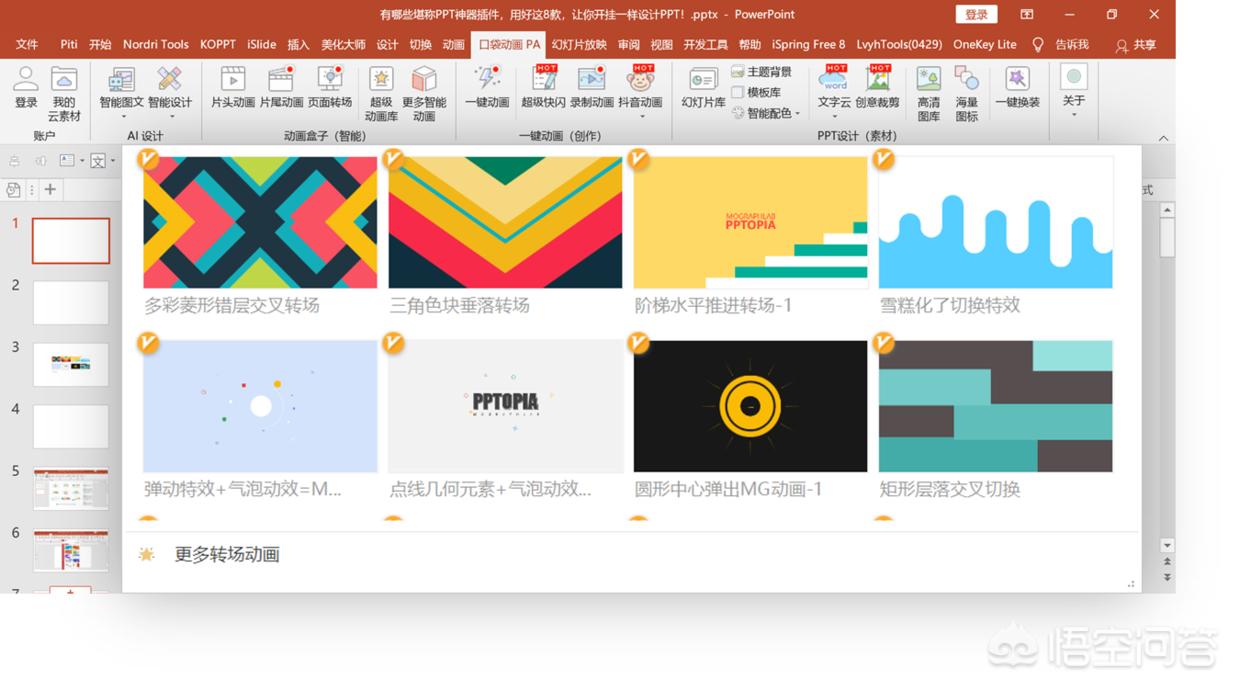
Task: Switch to the iSlide ribbon tab
Action: coord(261,45)
